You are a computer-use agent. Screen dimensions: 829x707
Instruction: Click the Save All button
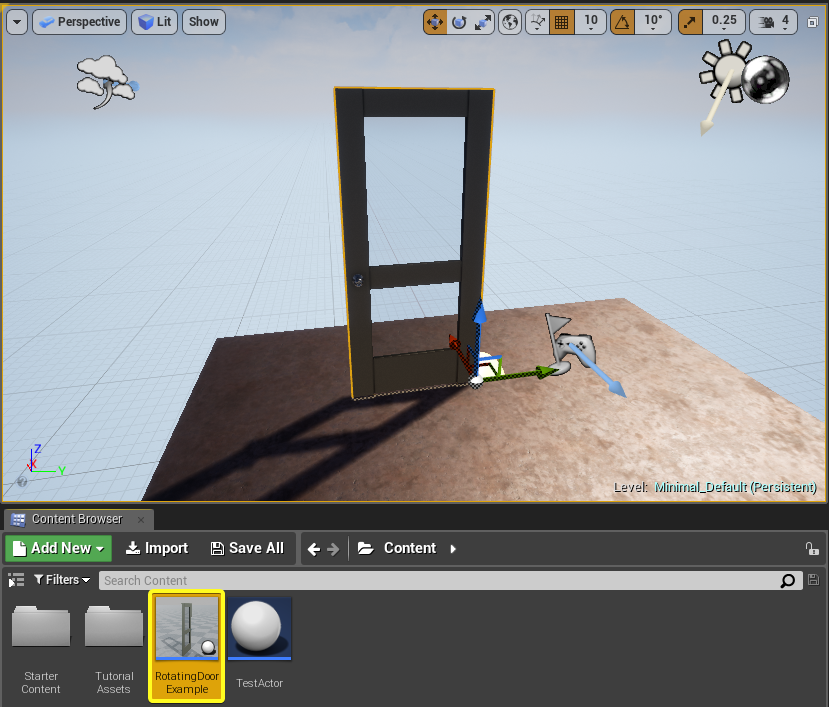pos(247,548)
